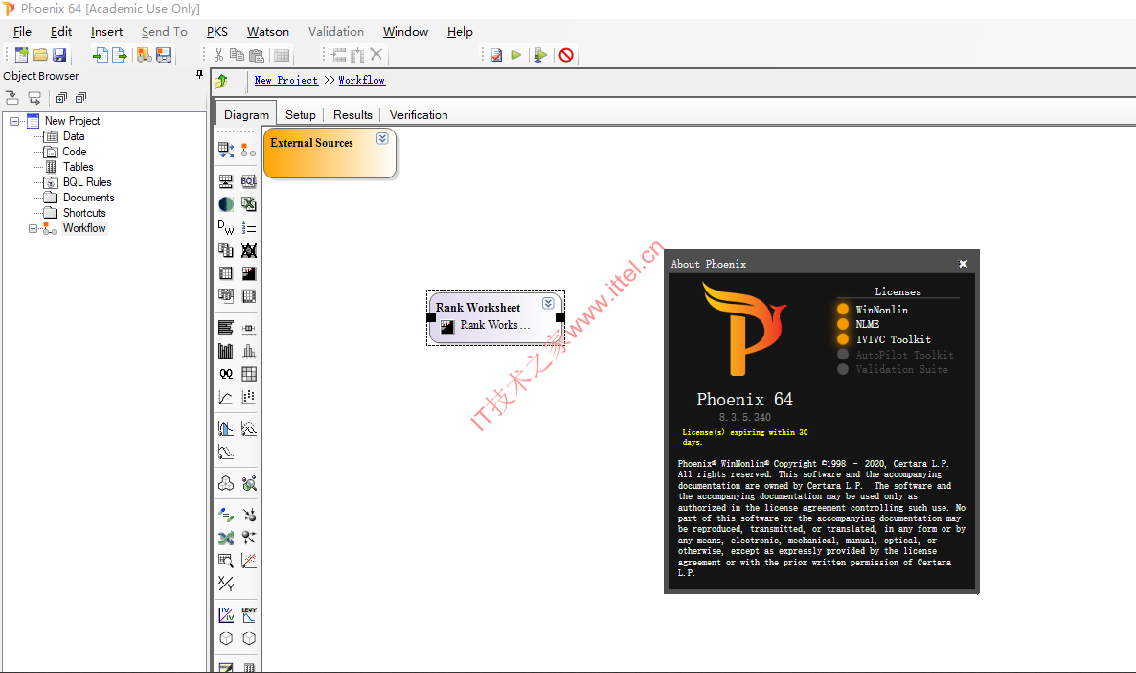Open the PKS menu

click(217, 32)
